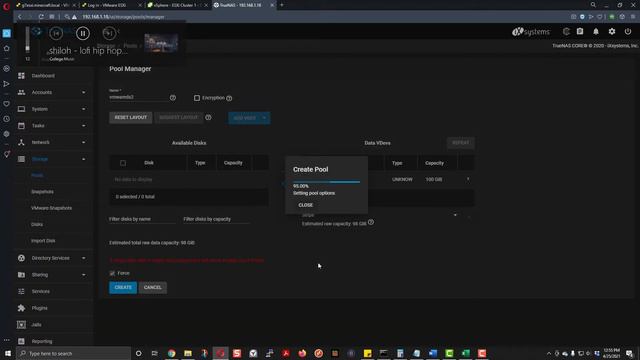640x360 pixels.
Task: Open the Opera menu logo
Action: click(6, 6)
